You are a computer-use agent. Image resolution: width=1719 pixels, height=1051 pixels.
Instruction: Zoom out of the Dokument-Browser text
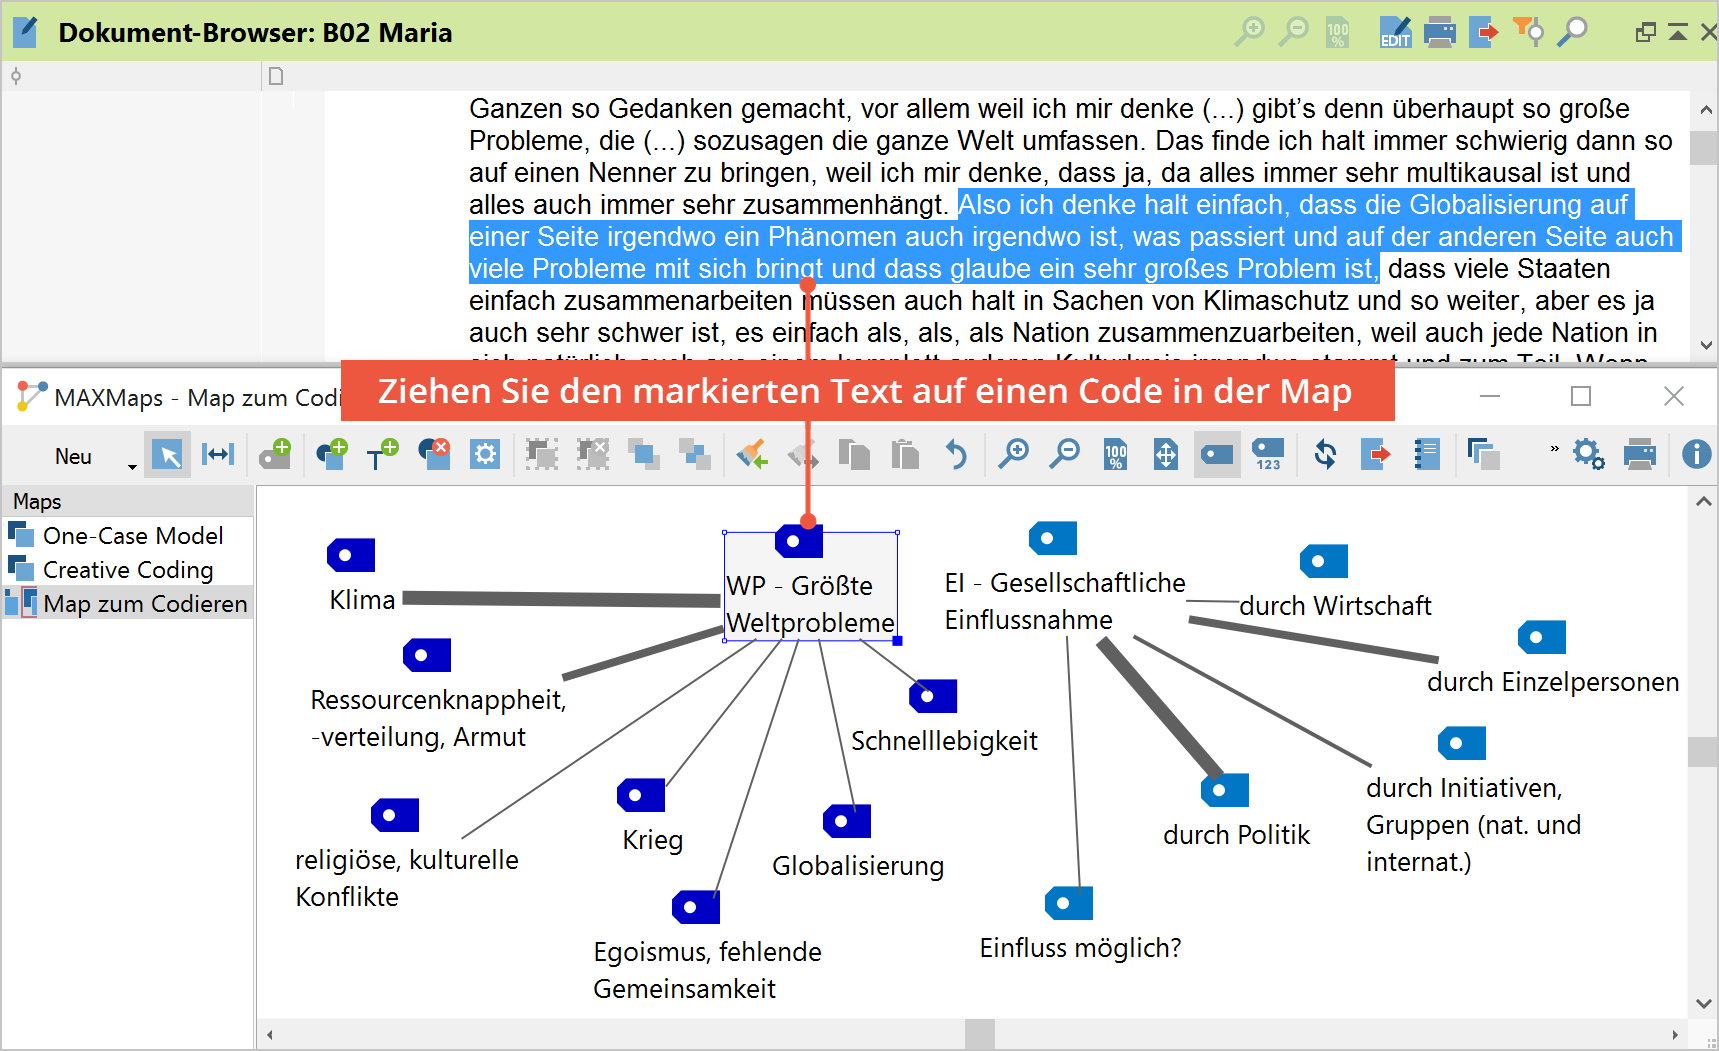(1293, 32)
